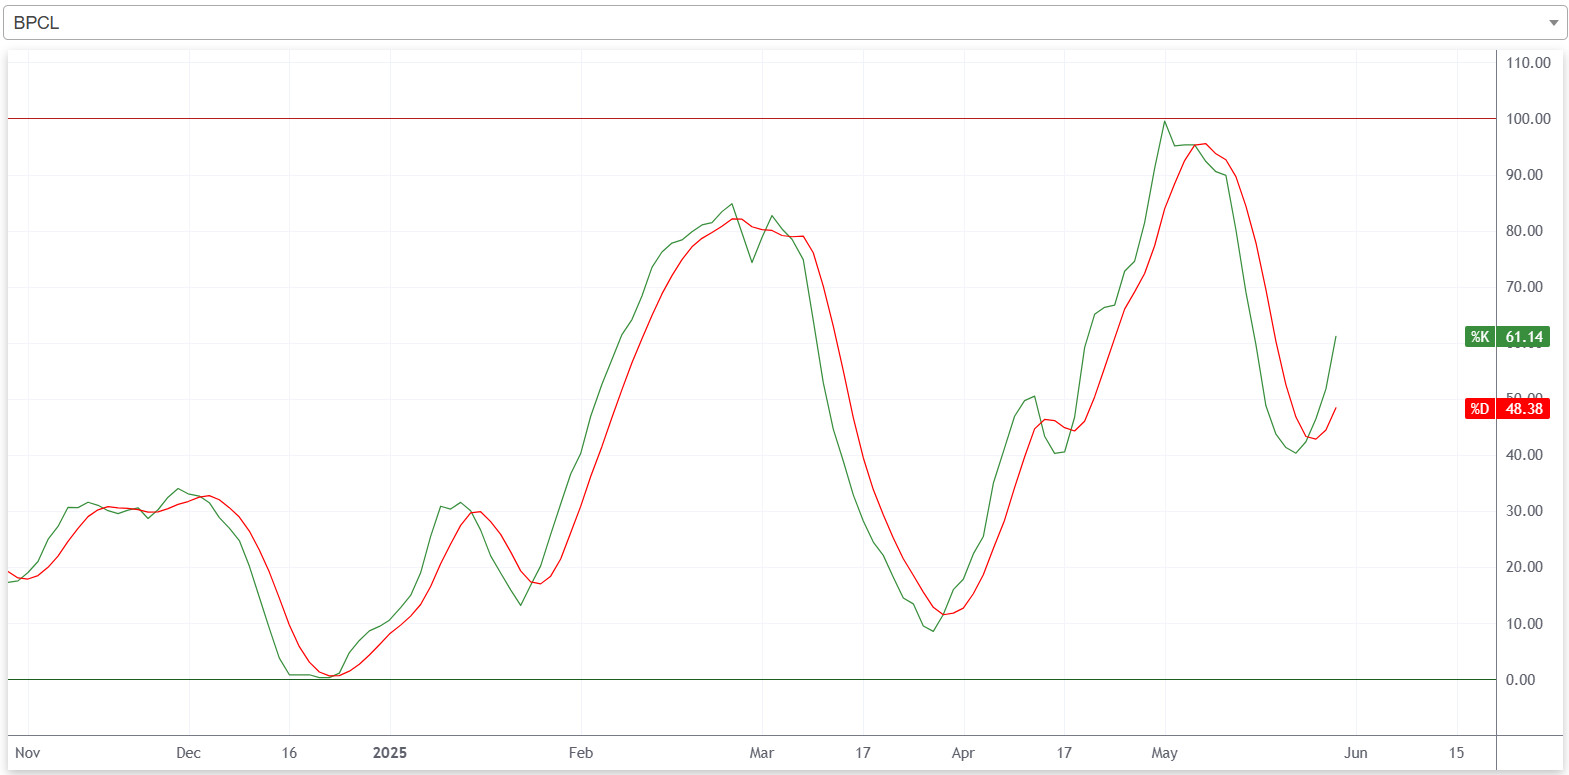Open the BPCL symbol dropdown

[x=785, y=23]
